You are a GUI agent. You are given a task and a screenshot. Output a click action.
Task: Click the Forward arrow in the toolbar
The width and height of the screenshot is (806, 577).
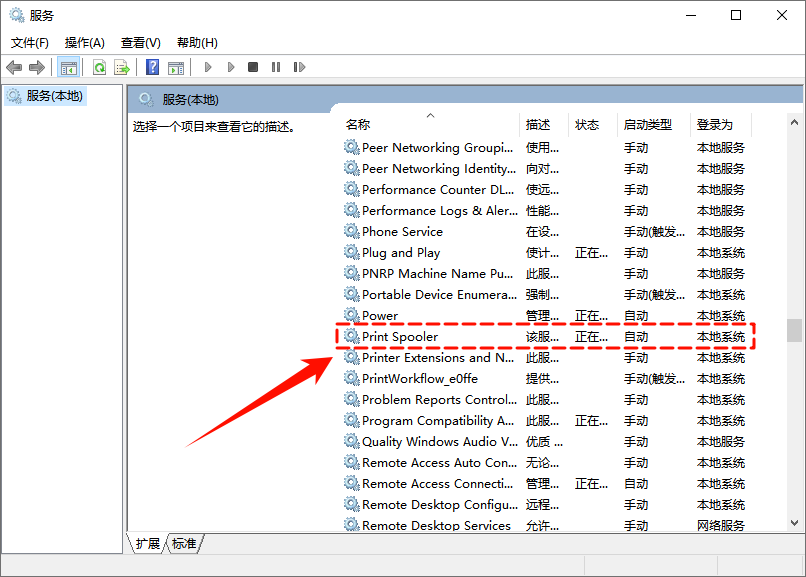pos(37,67)
